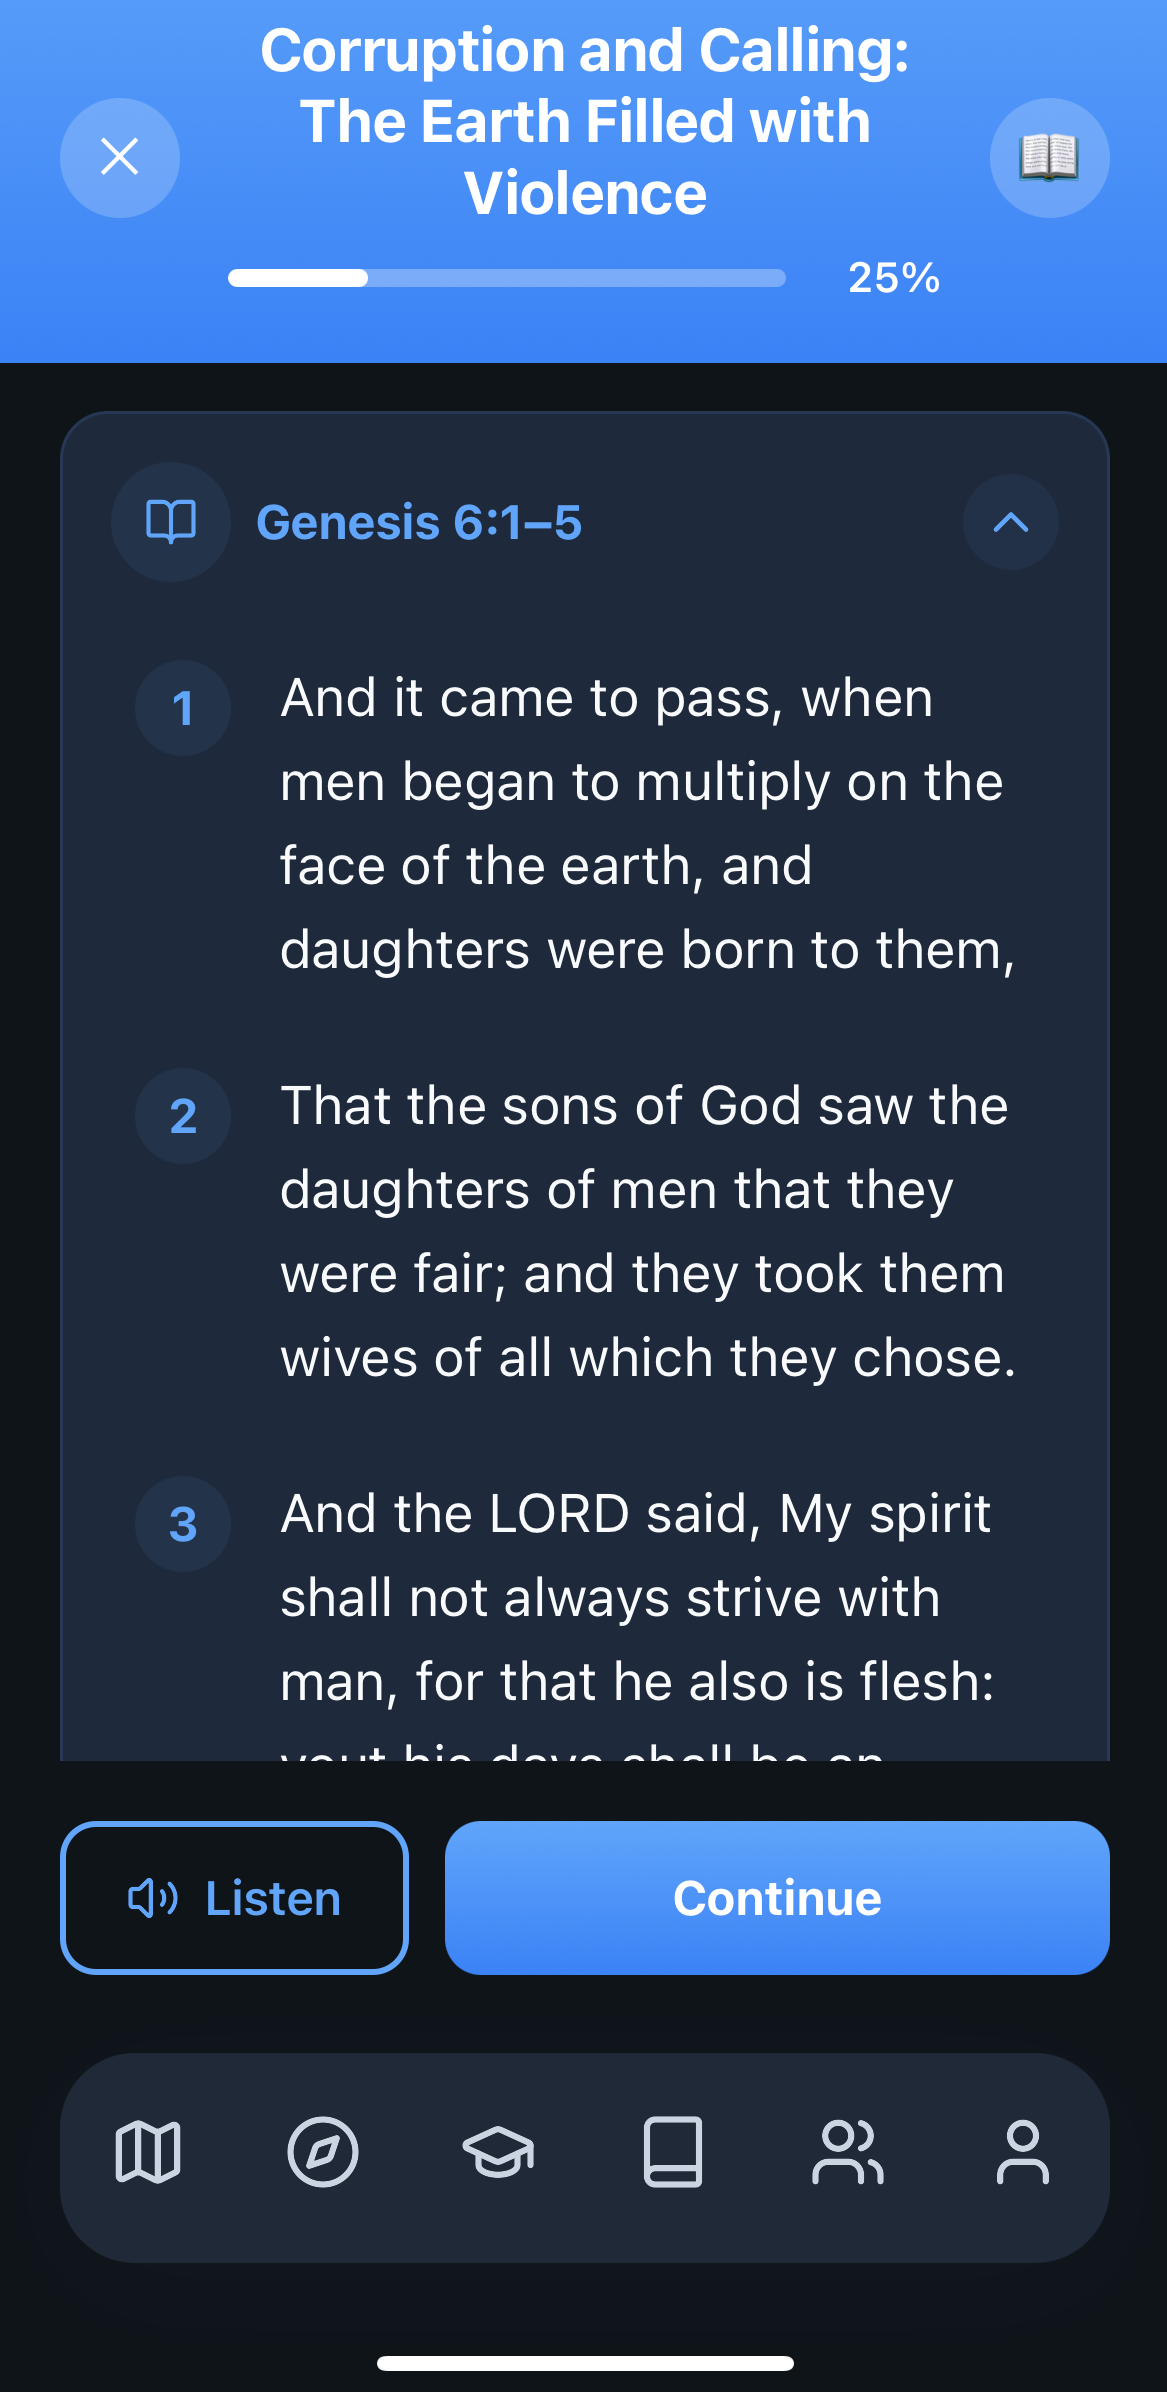Select verse number 1 badge
The image size is (1167, 2392).
pyautogui.click(x=183, y=708)
